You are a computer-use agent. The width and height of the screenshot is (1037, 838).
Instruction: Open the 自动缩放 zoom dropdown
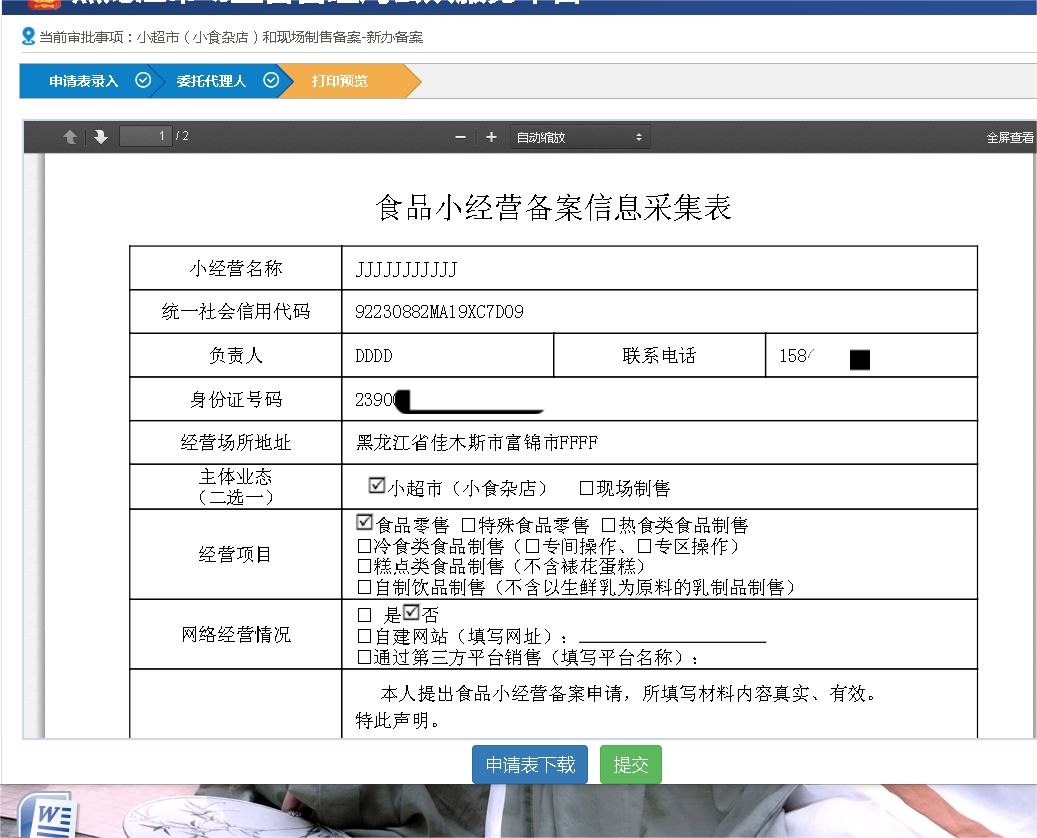(579, 137)
